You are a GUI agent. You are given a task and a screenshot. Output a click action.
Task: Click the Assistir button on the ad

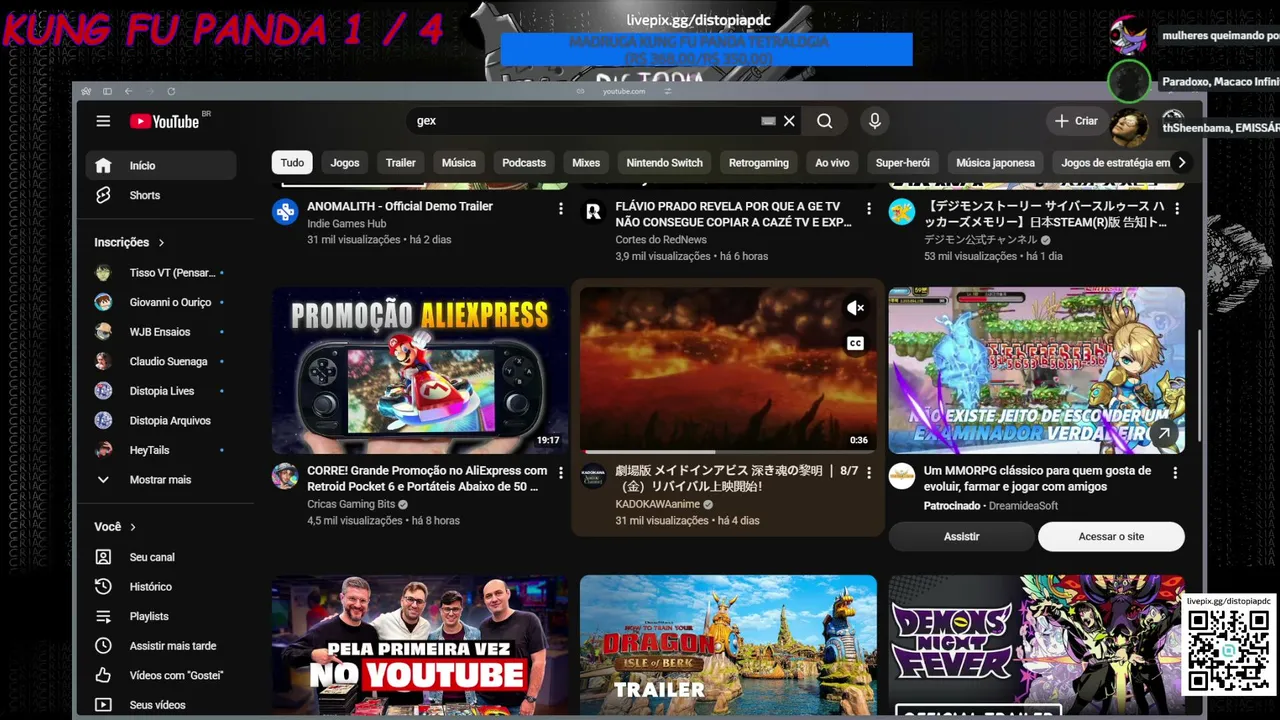click(961, 537)
